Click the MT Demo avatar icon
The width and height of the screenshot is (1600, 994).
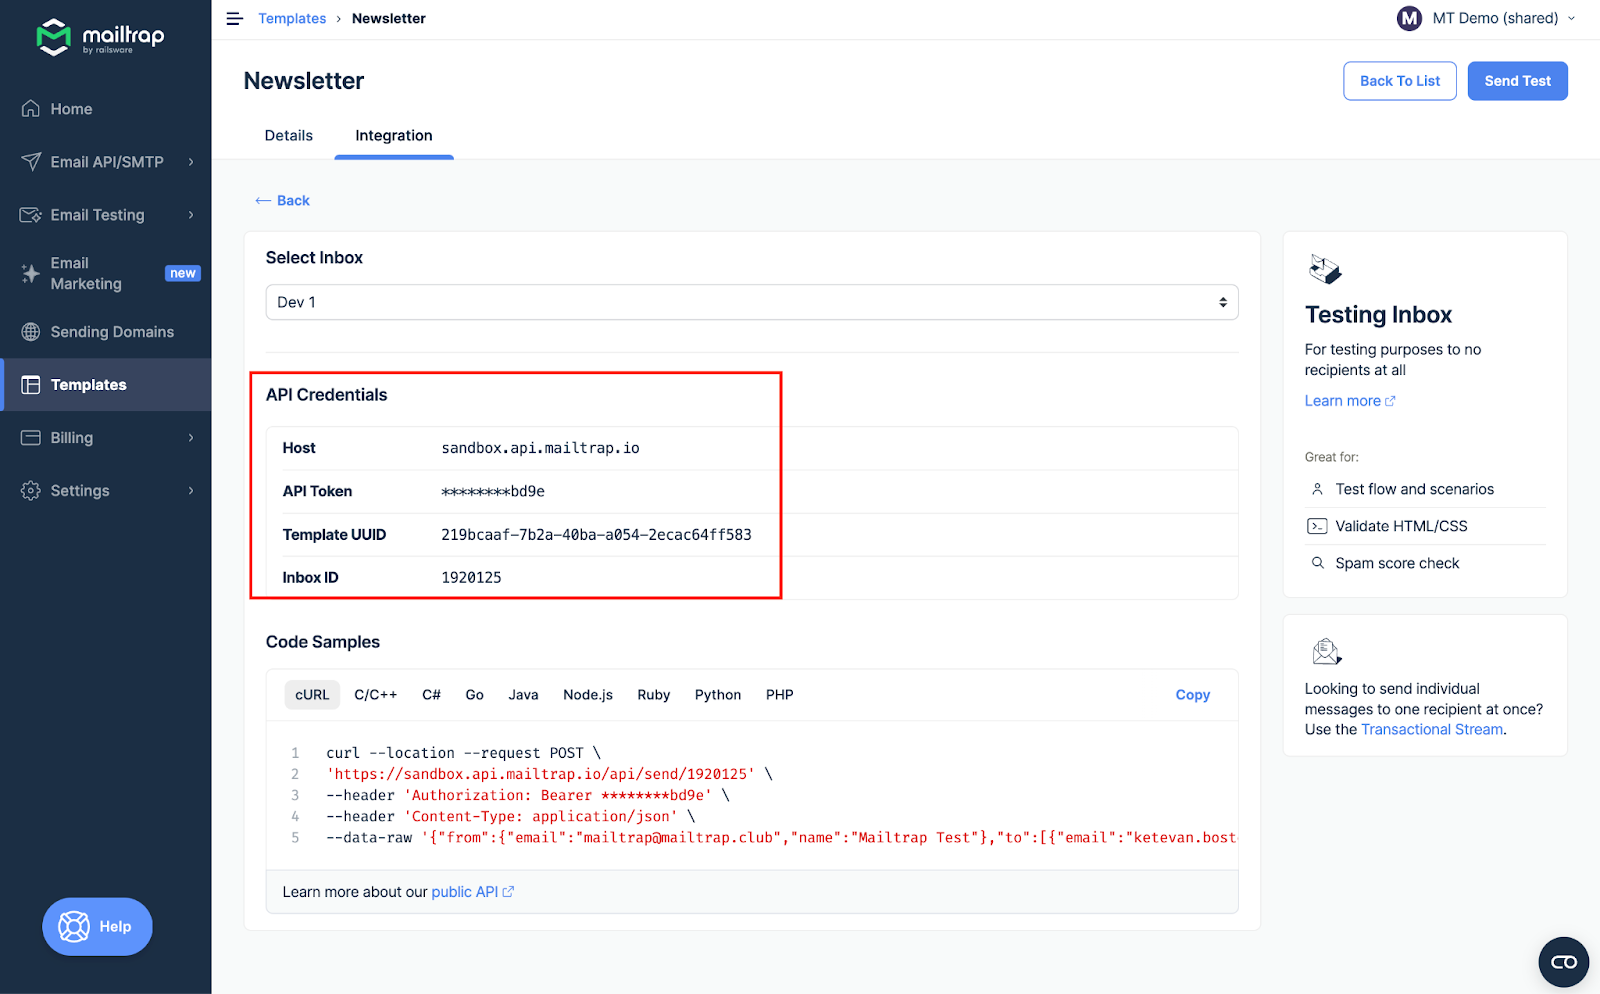click(x=1409, y=18)
